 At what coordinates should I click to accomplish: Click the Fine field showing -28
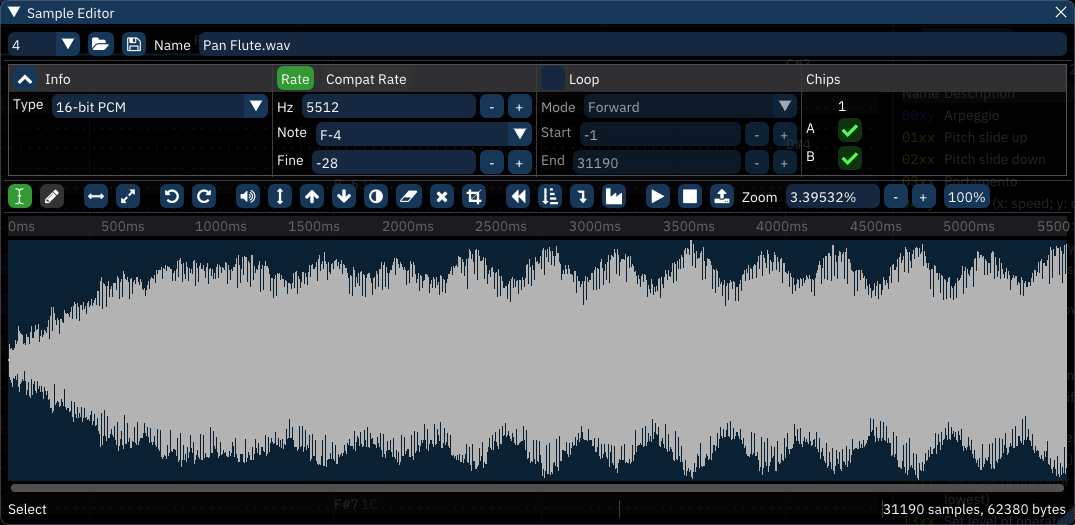[394, 162]
